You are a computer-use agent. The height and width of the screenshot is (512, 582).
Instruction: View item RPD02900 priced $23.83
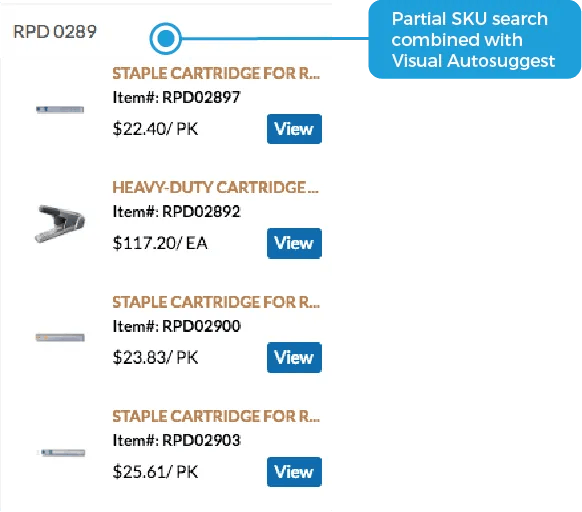[294, 358]
